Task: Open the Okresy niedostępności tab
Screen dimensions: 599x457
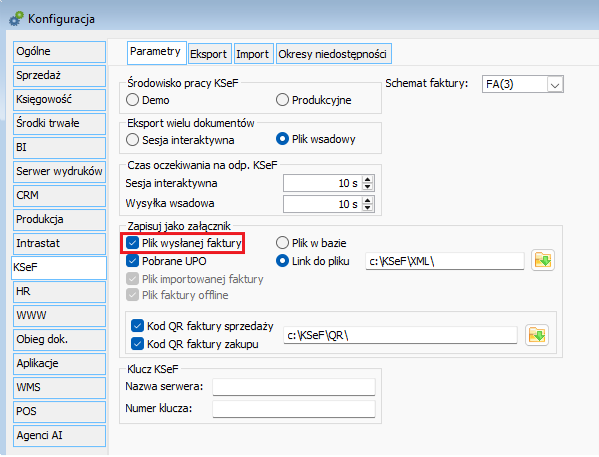Action: tap(332, 54)
